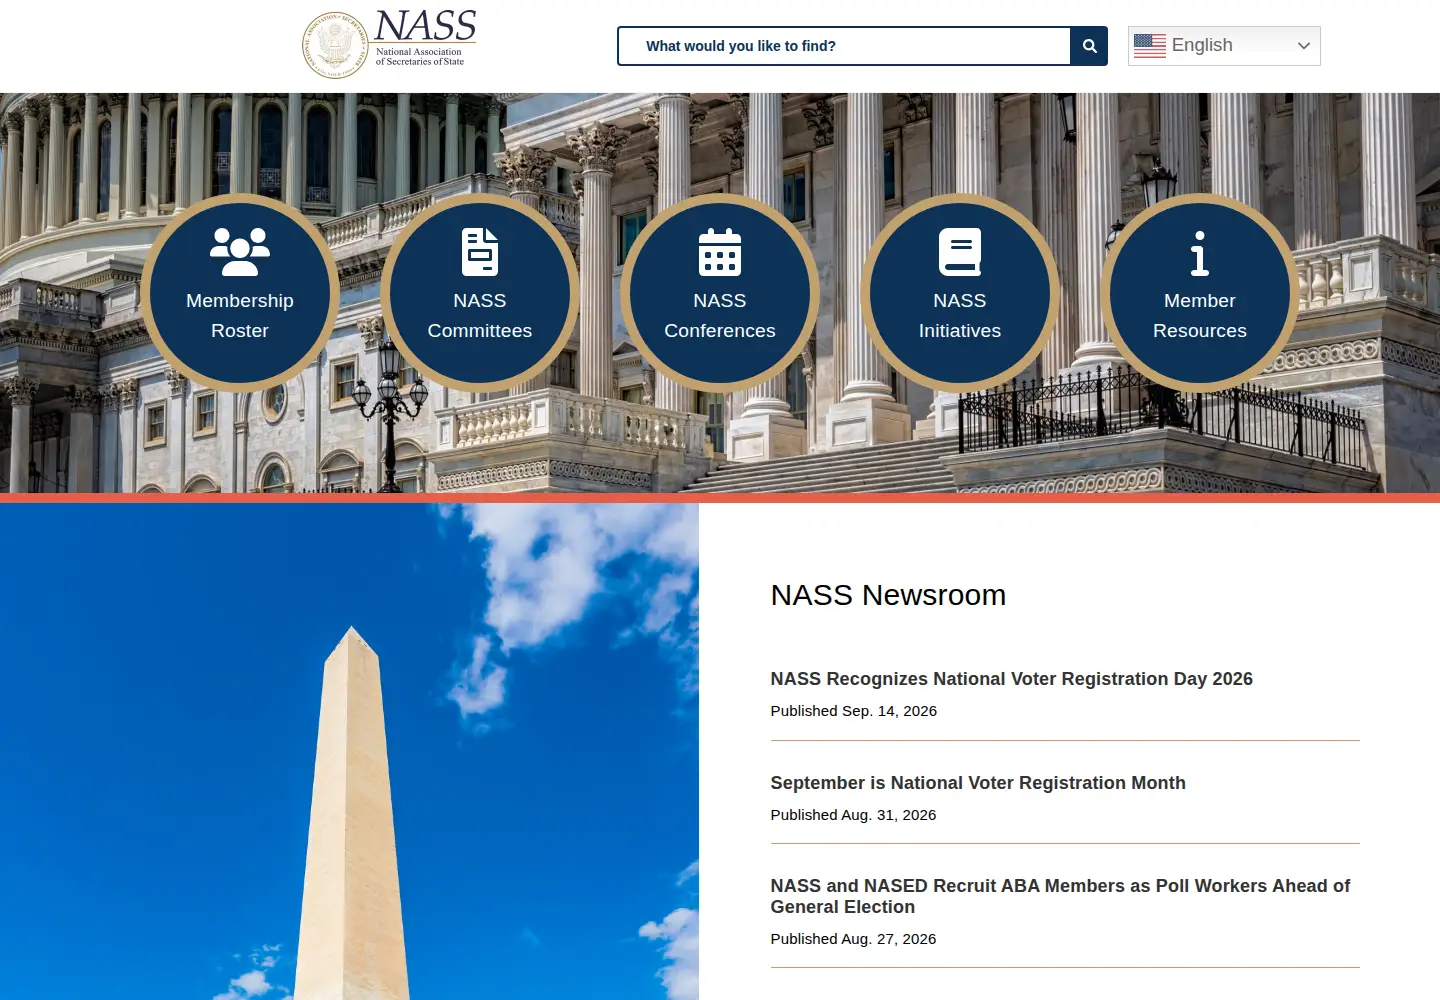Open the NASS Conferences calendar icon
1440x1000 pixels.
click(720, 252)
